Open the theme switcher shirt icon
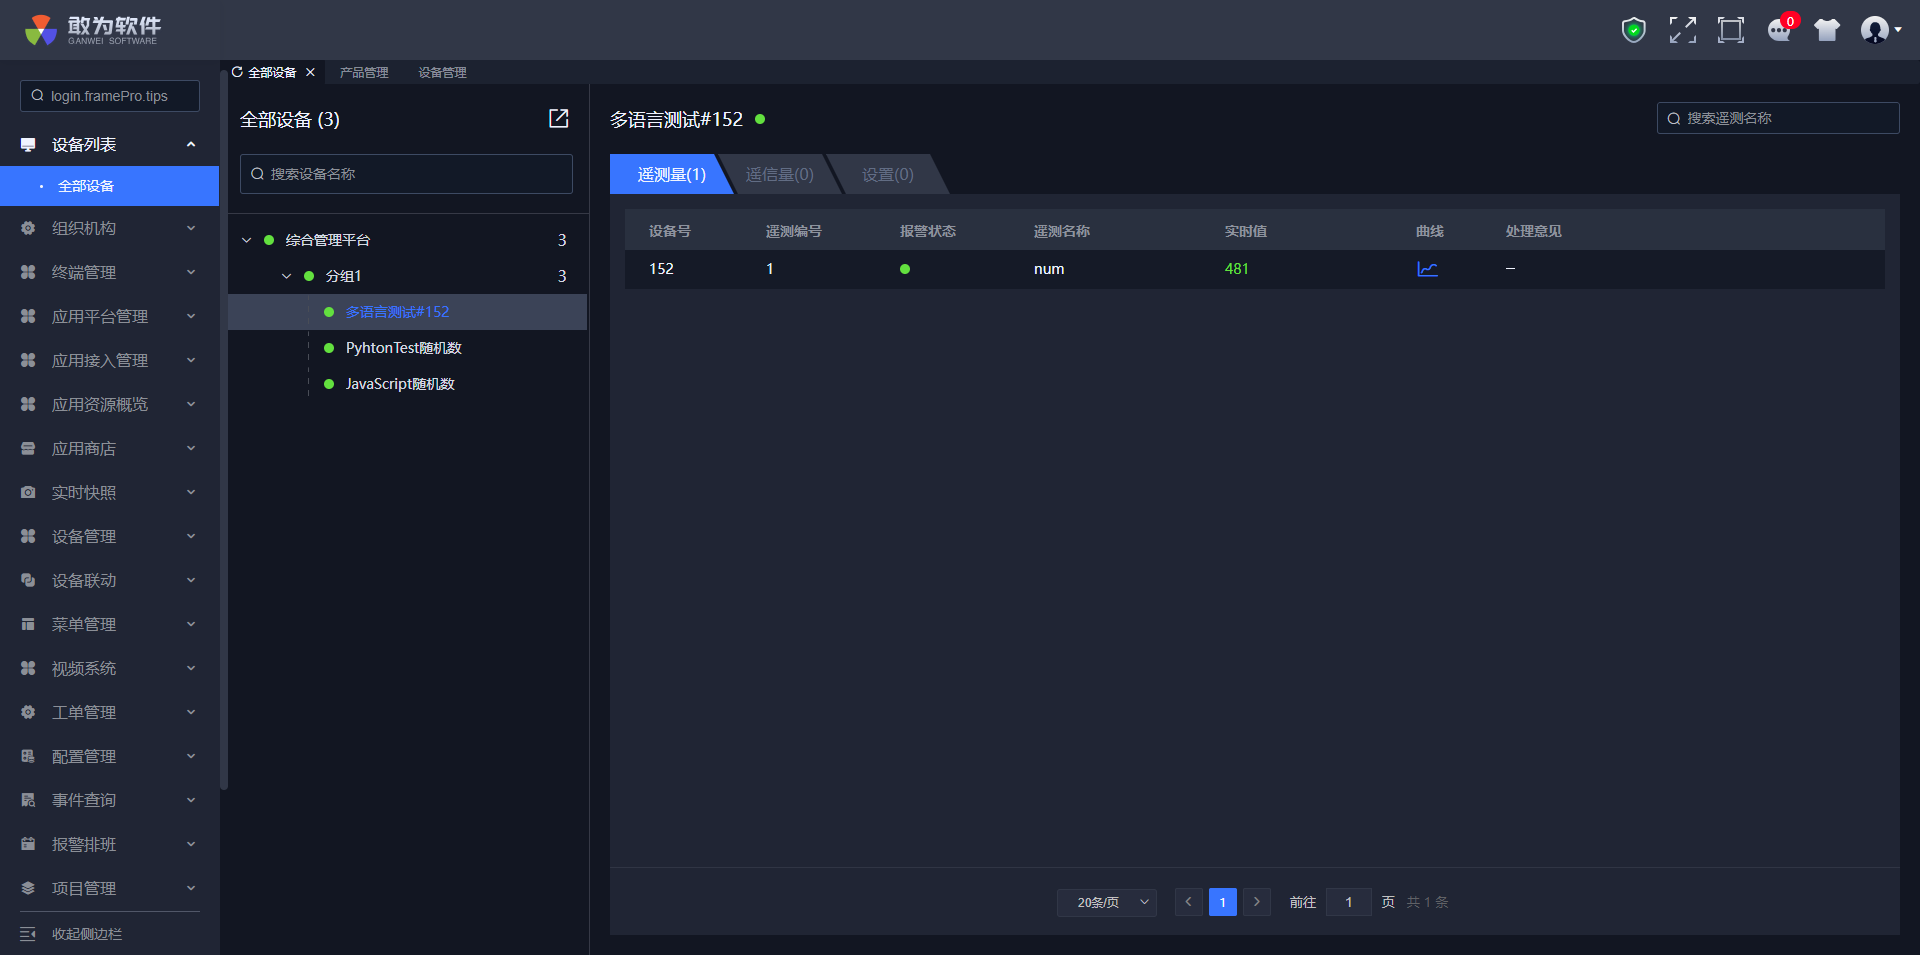Viewport: 1920px width, 955px height. coord(1827,30)
